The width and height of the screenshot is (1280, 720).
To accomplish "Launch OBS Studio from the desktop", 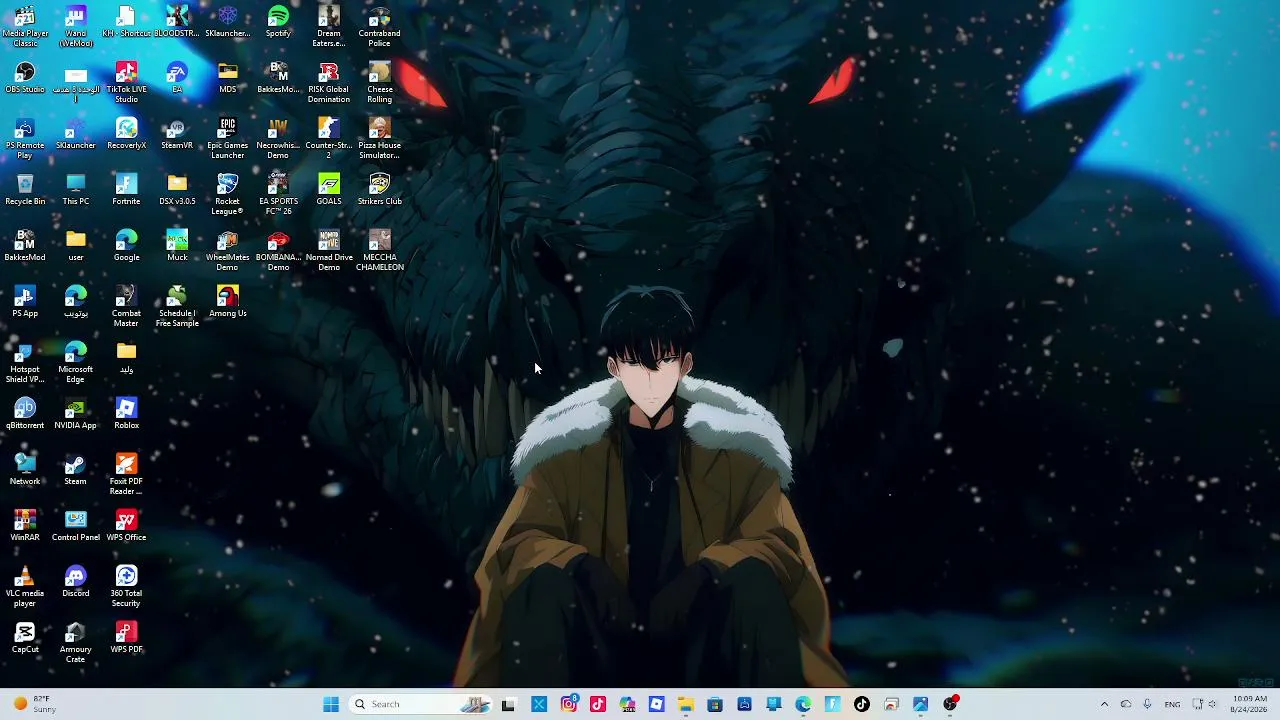I will point(25,79).
